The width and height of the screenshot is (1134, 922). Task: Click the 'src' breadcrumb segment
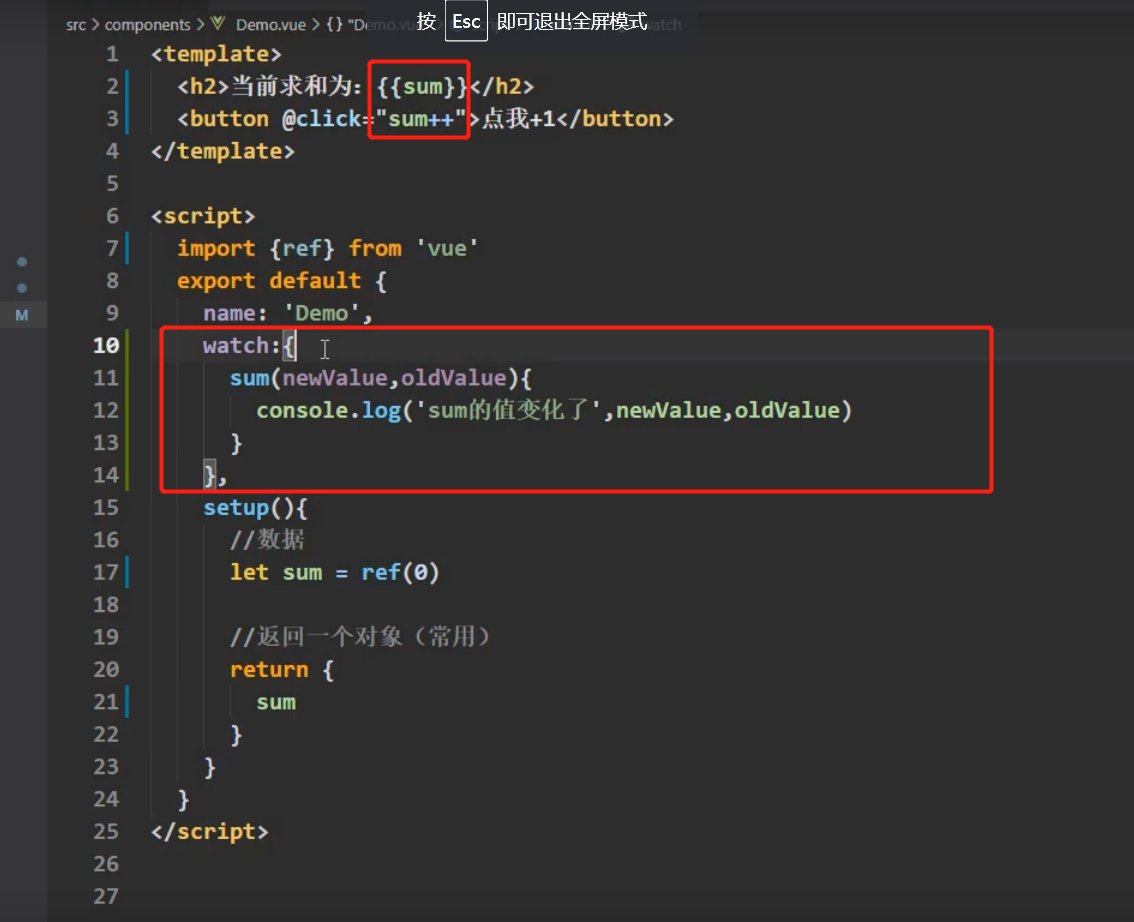75,25
